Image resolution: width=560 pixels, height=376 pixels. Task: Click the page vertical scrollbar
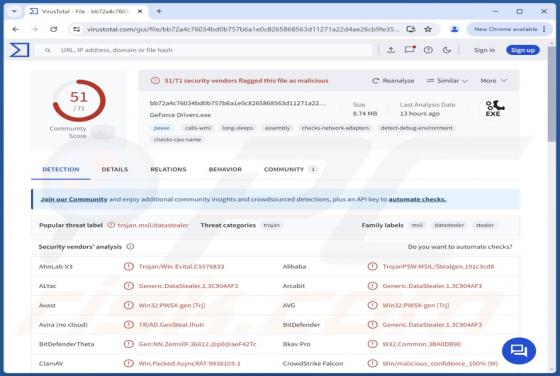551,207
